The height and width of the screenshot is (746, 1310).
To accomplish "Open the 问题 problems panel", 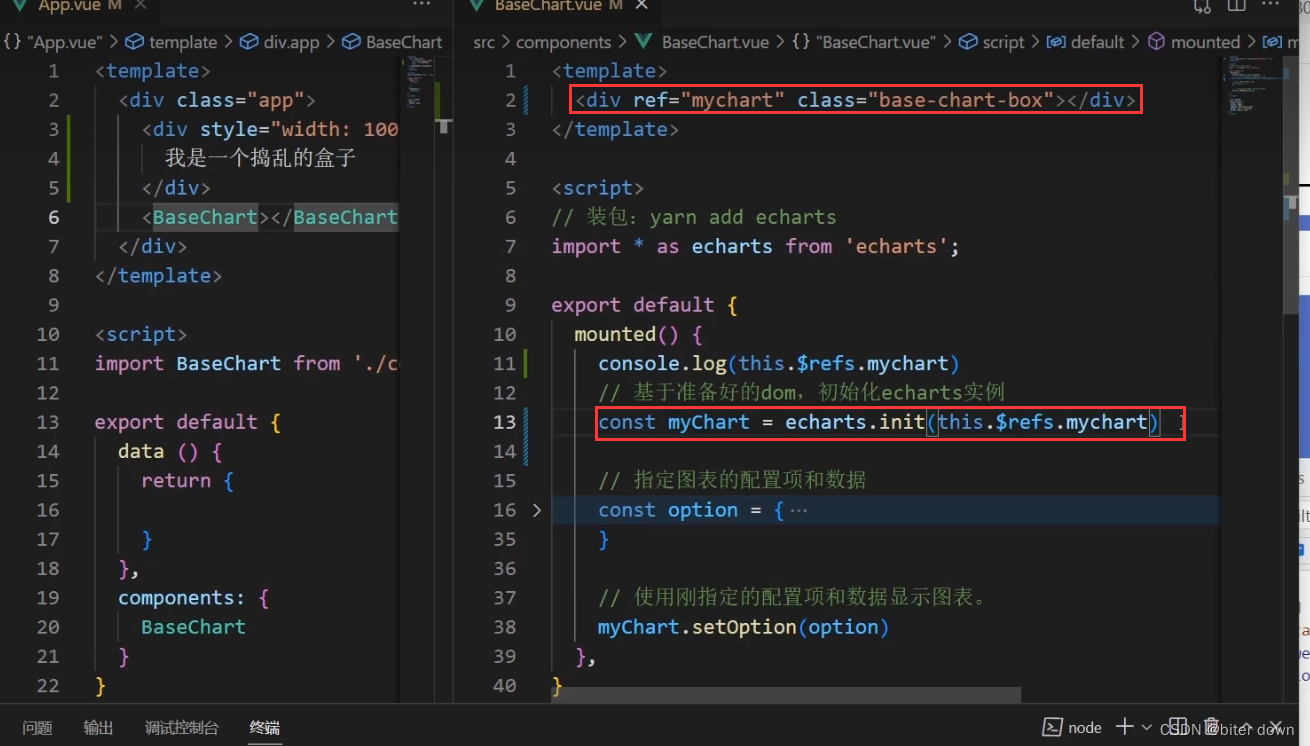I will 36,728.
